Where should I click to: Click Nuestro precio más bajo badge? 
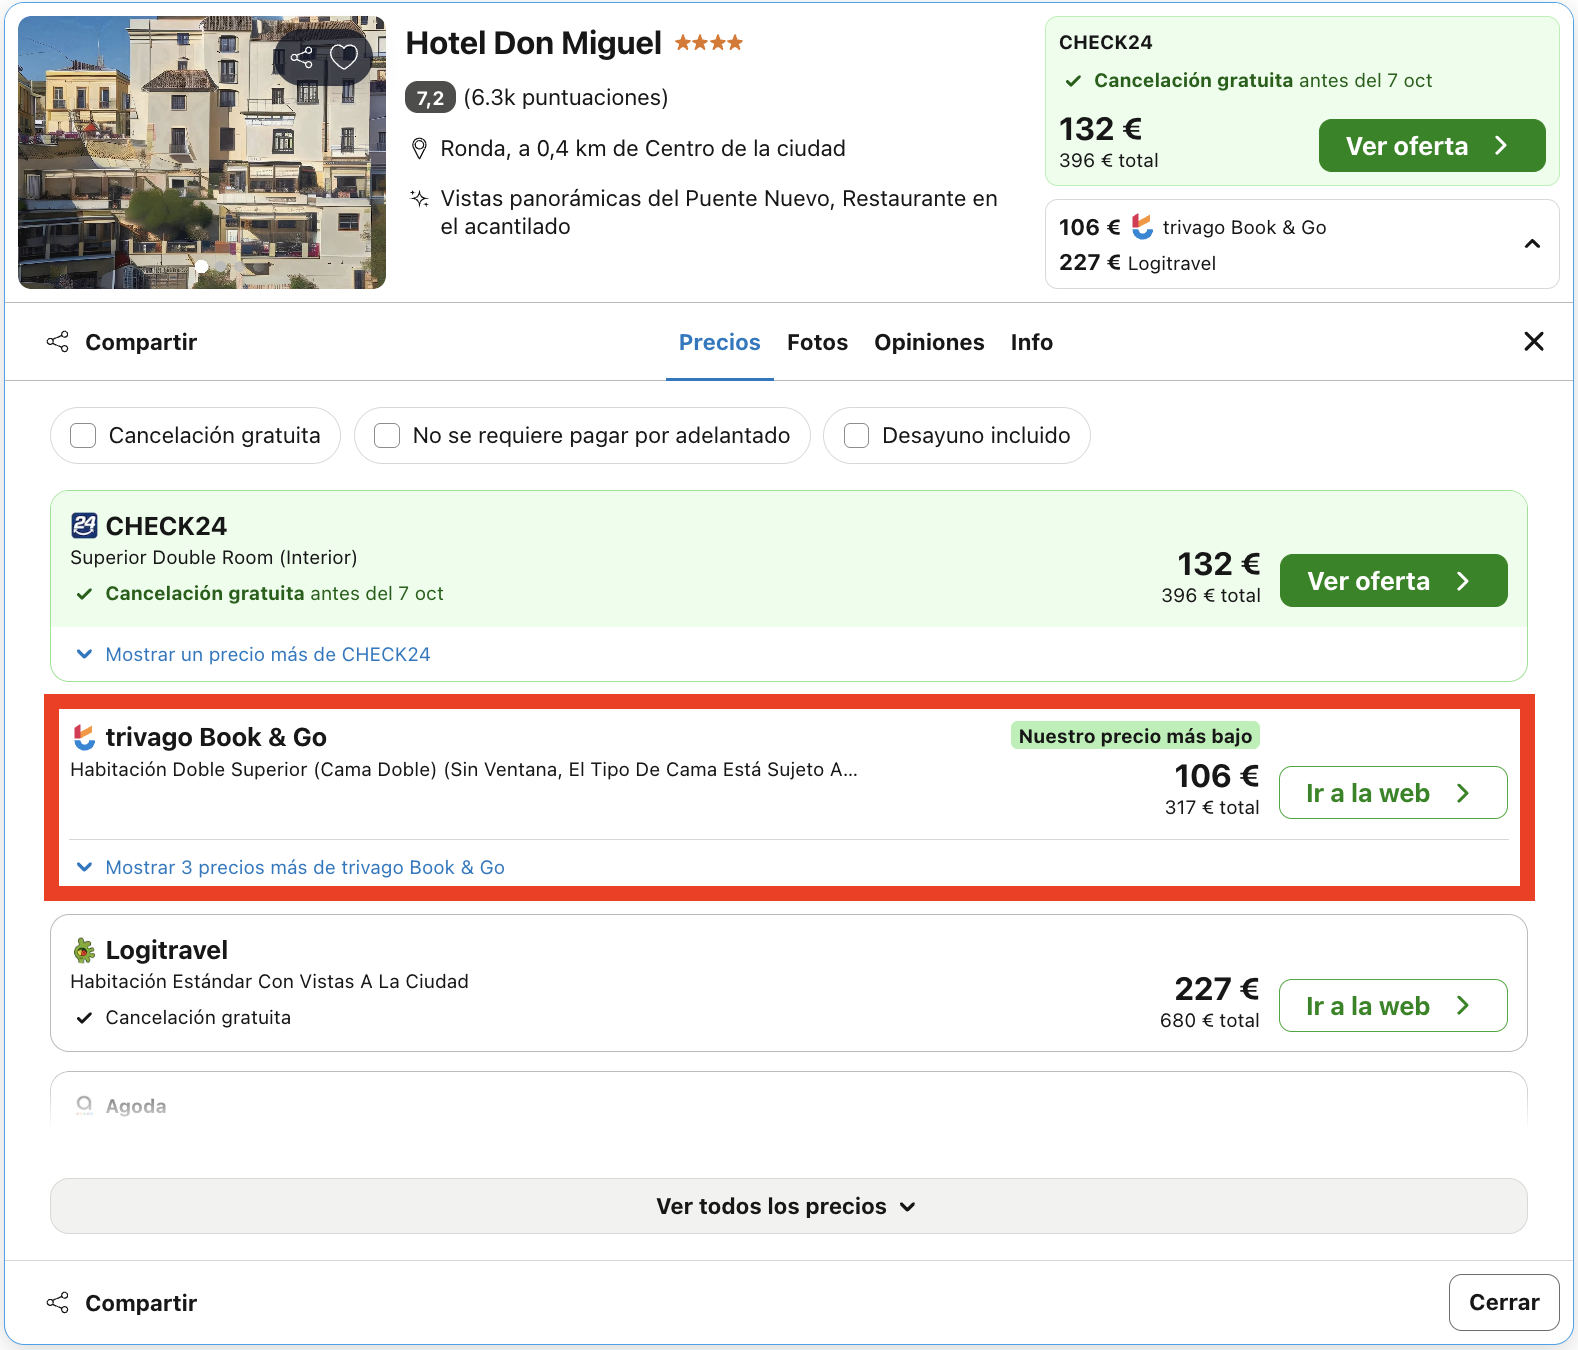[x=1135, y=736]
